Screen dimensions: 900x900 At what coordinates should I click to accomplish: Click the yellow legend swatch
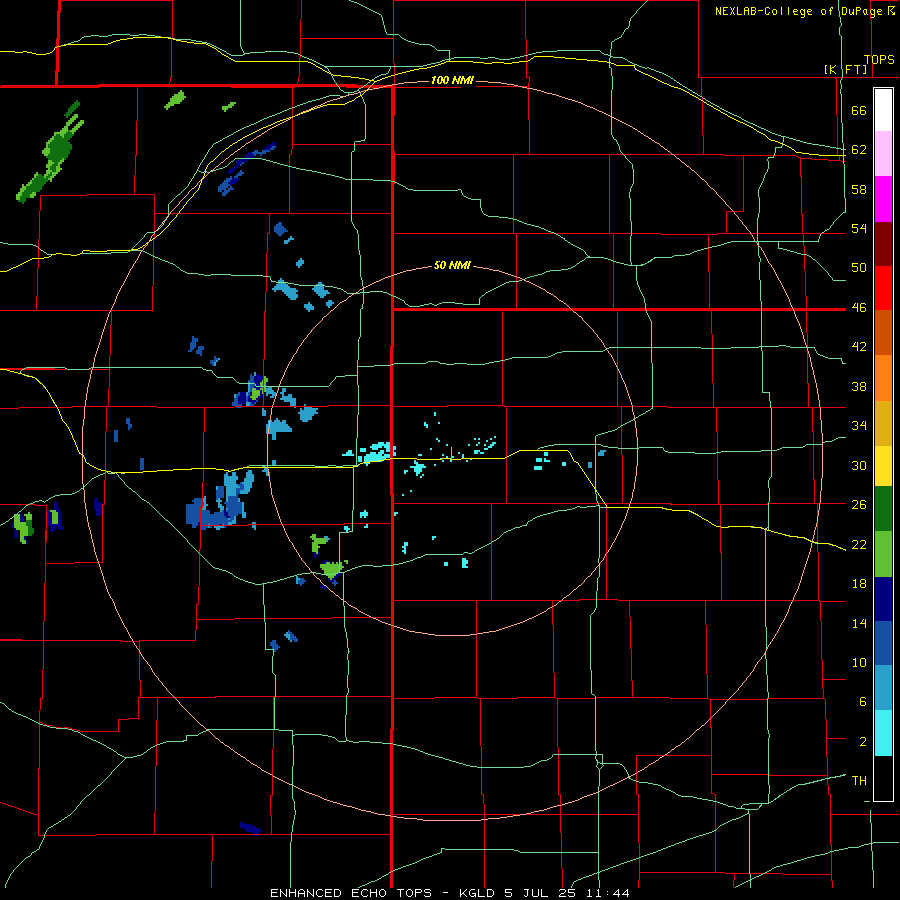tap(883, 466)
